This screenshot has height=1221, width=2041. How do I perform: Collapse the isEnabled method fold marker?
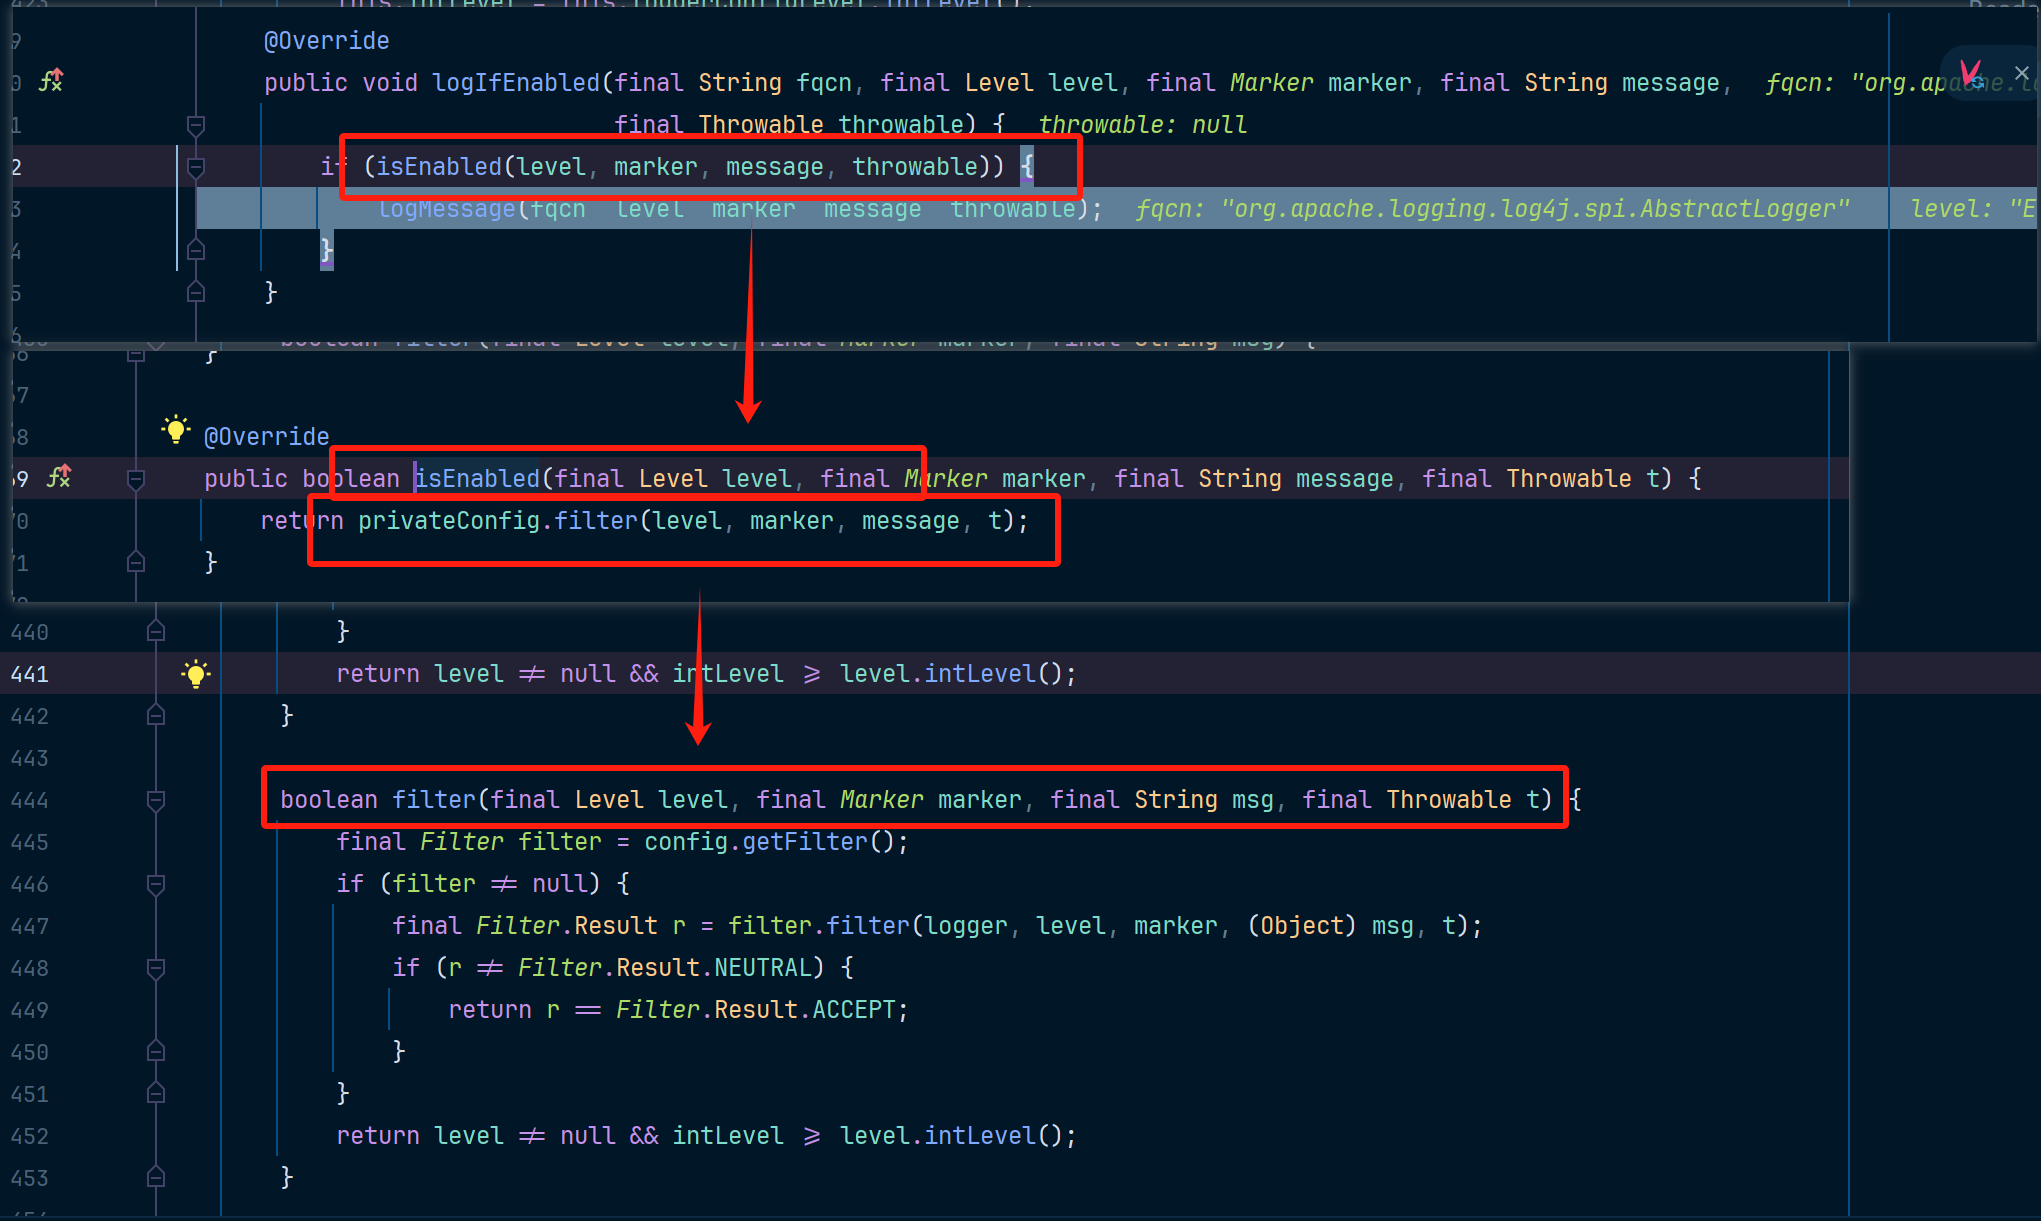coord(136,479)
